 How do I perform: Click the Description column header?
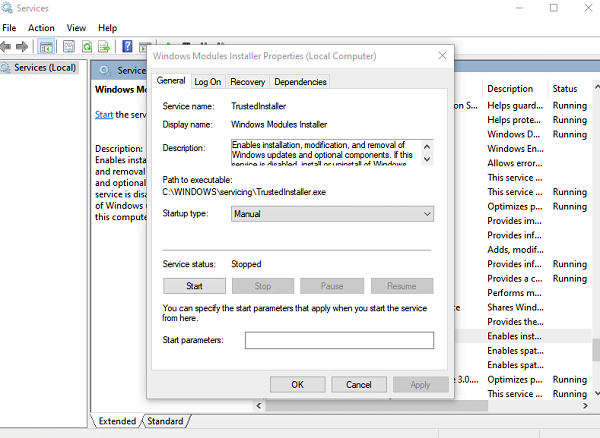pos(514,89)
